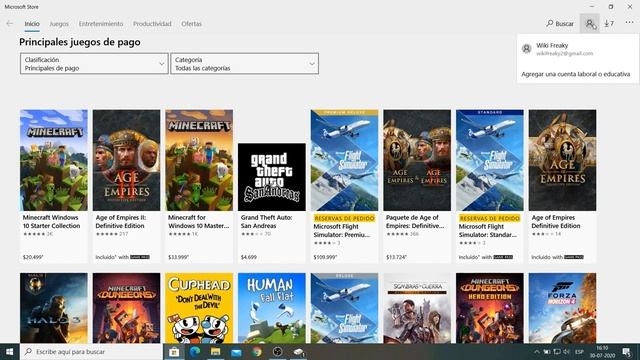Screen dimensions: 640x360
Task: Launch Google Chrome from taskbar
Action: click(x=257, y=351)
